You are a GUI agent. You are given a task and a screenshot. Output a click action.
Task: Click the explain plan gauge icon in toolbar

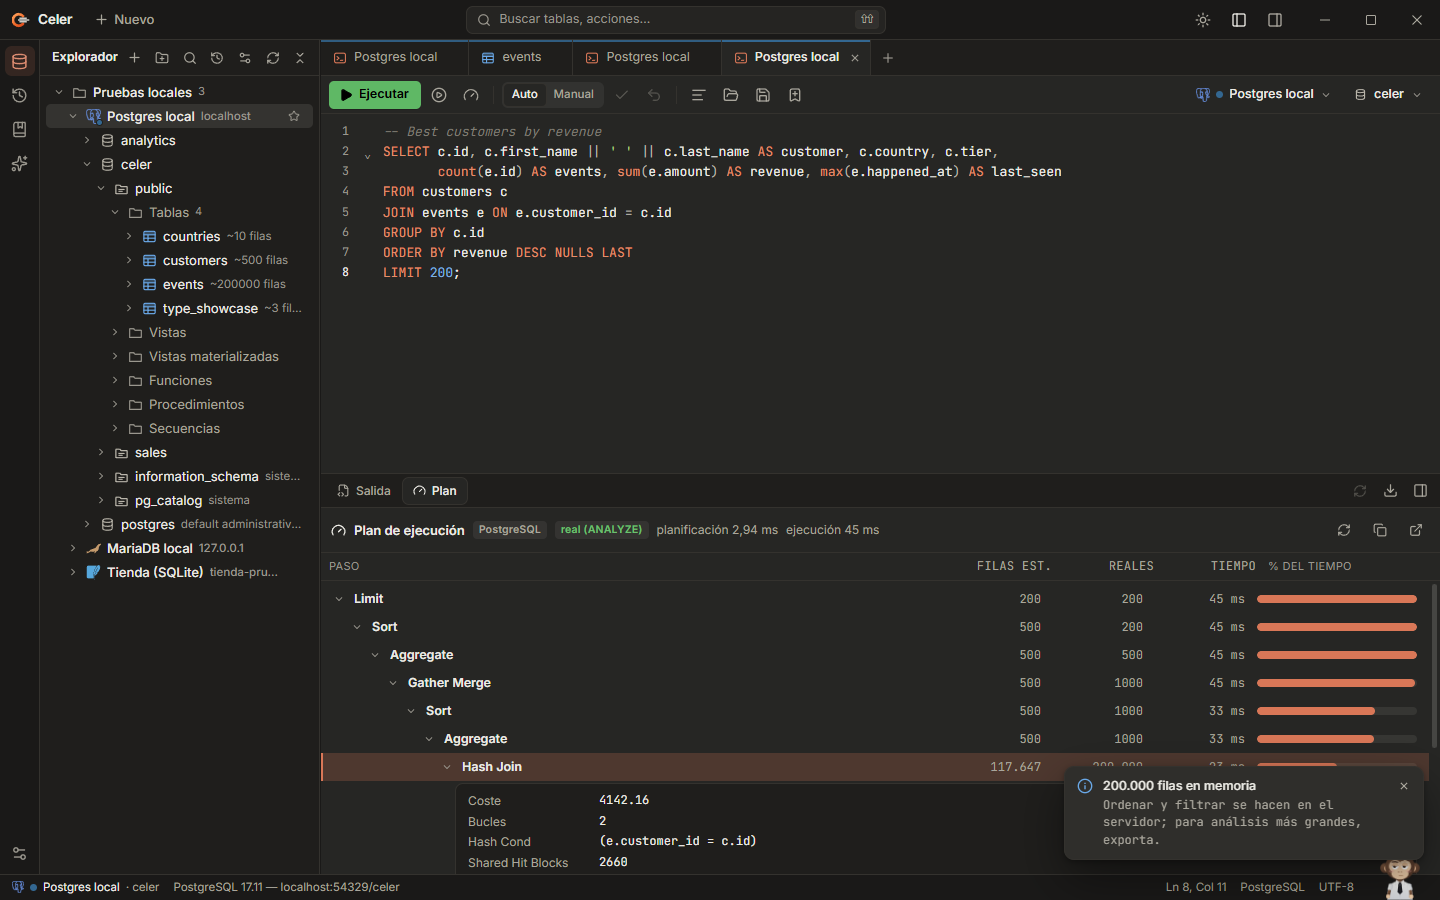coord(471,95)
